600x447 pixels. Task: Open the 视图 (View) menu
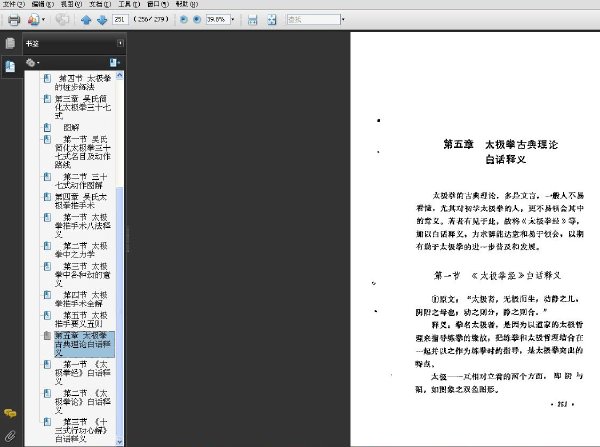click(x=71, y=4)
